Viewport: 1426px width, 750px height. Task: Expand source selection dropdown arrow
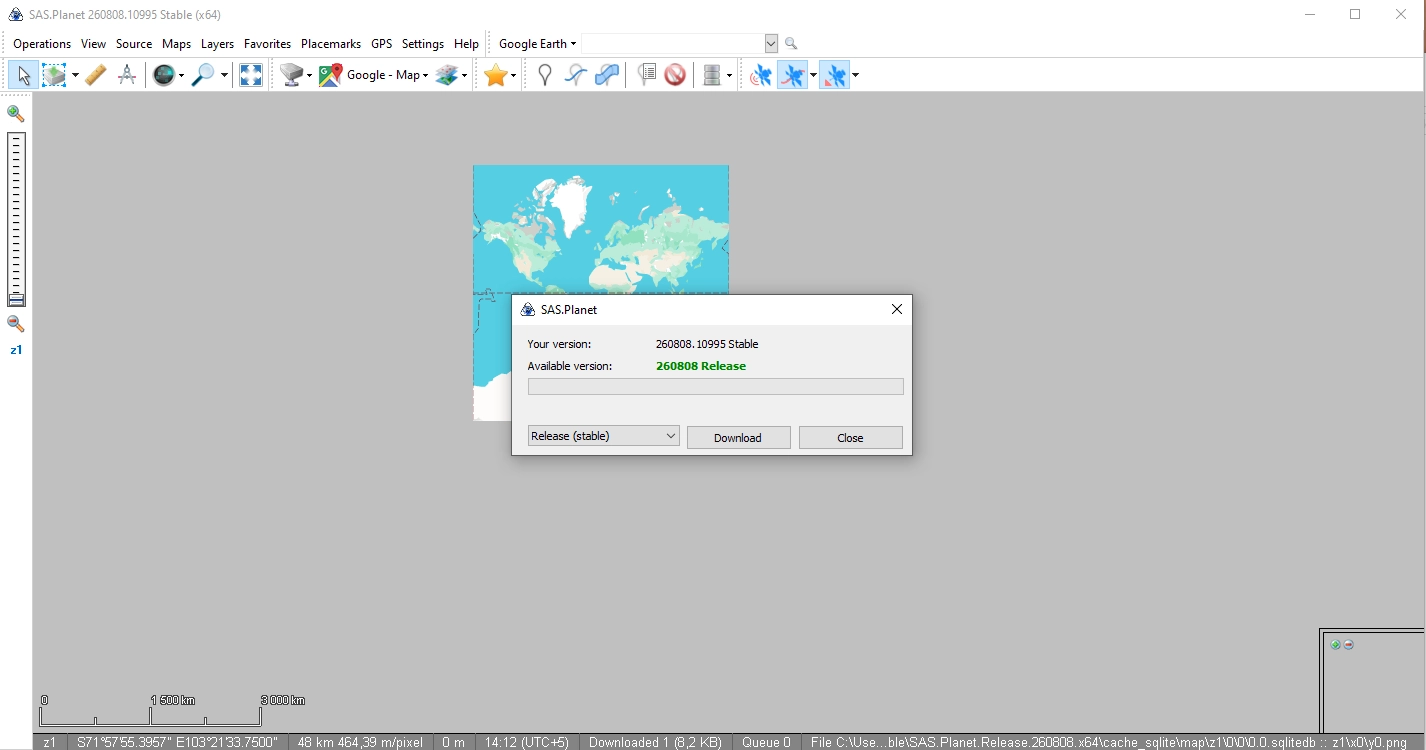(309, 75)
